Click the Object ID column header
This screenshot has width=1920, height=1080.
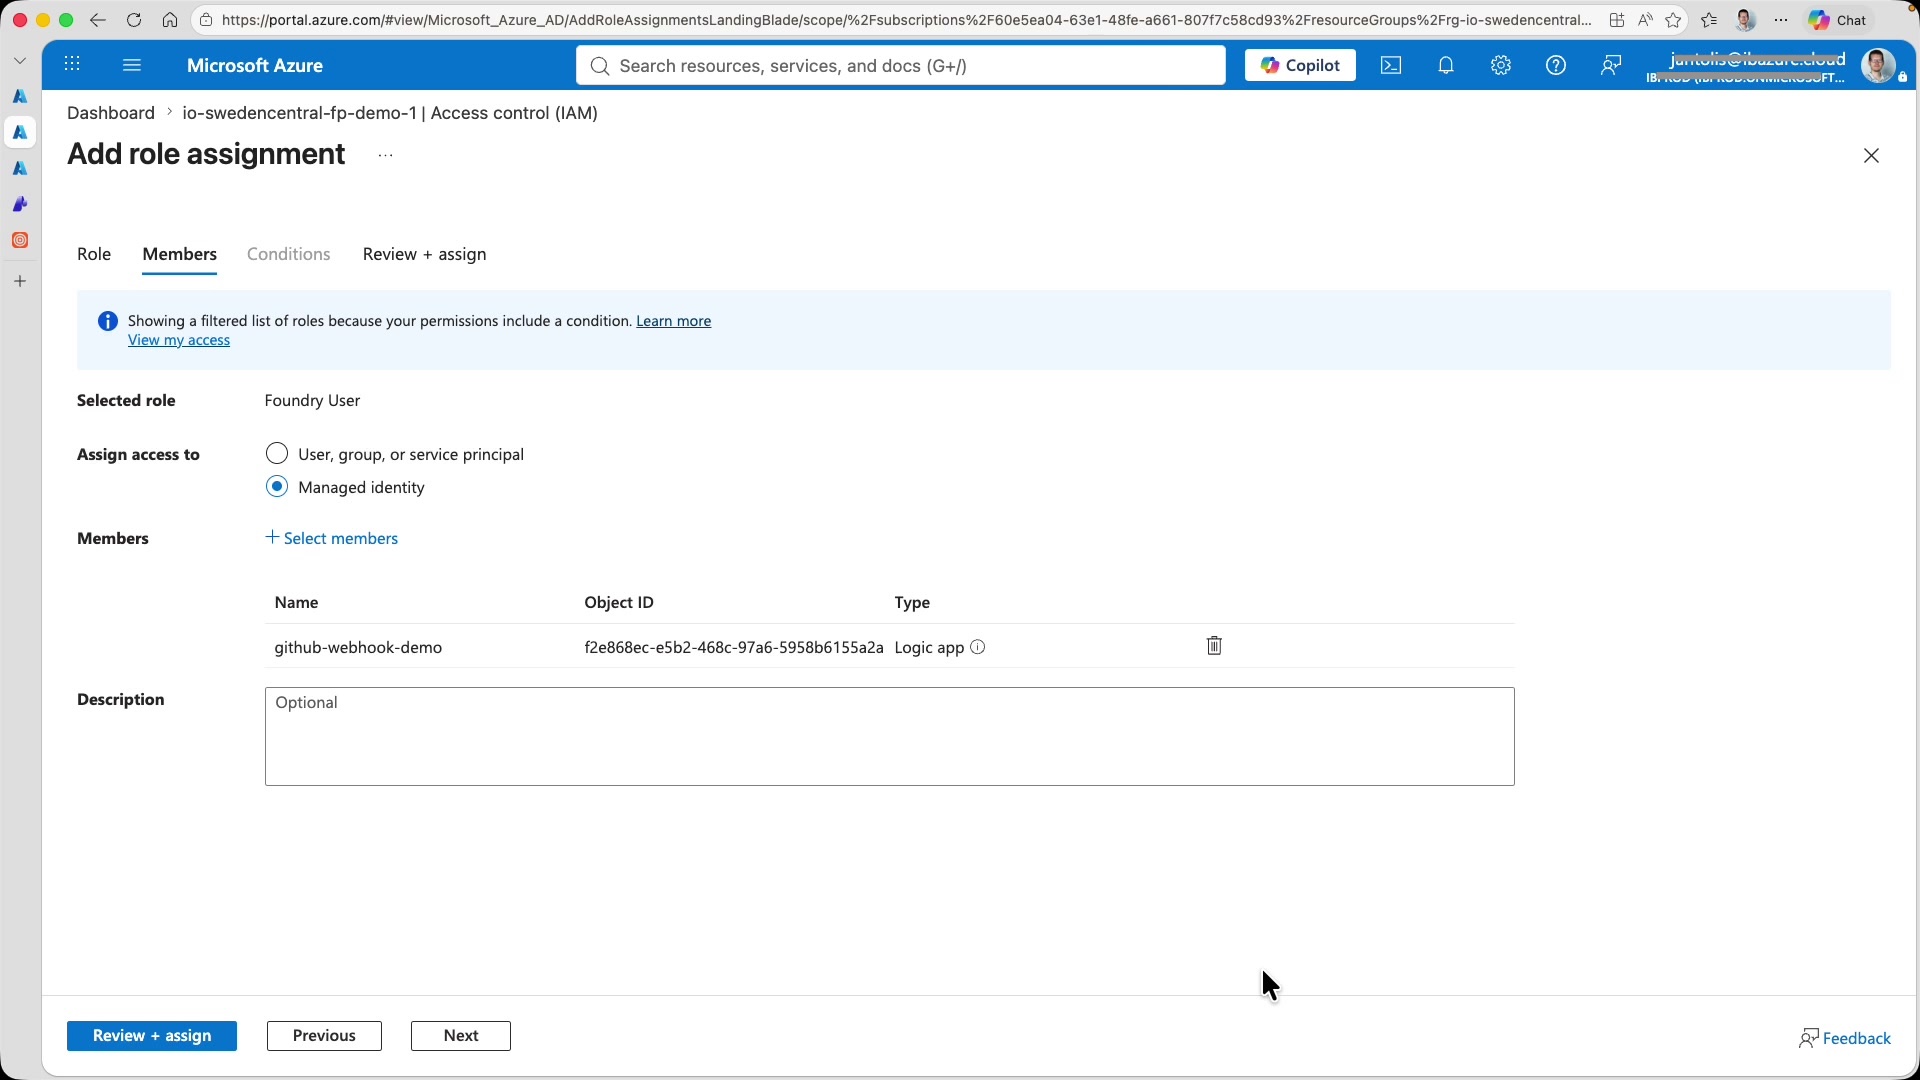(x=619, y=602)
